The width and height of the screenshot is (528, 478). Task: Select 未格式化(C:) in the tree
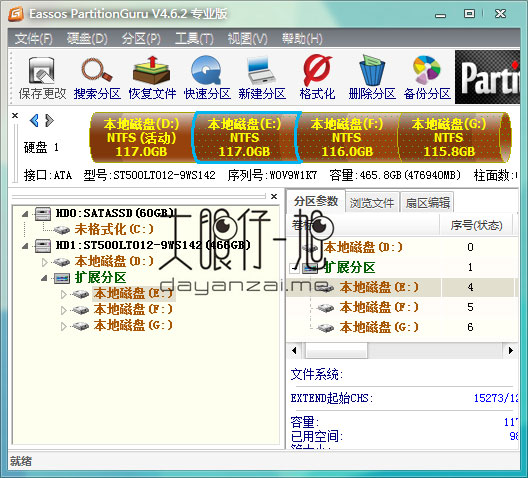click(x=114, y=230)
